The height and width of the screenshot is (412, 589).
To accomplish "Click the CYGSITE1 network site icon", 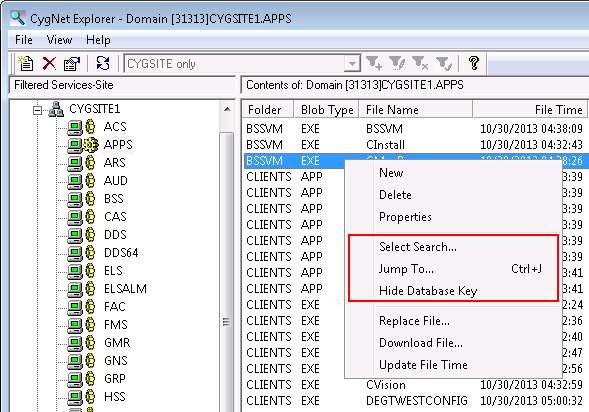I will click(x=56, y=109).
